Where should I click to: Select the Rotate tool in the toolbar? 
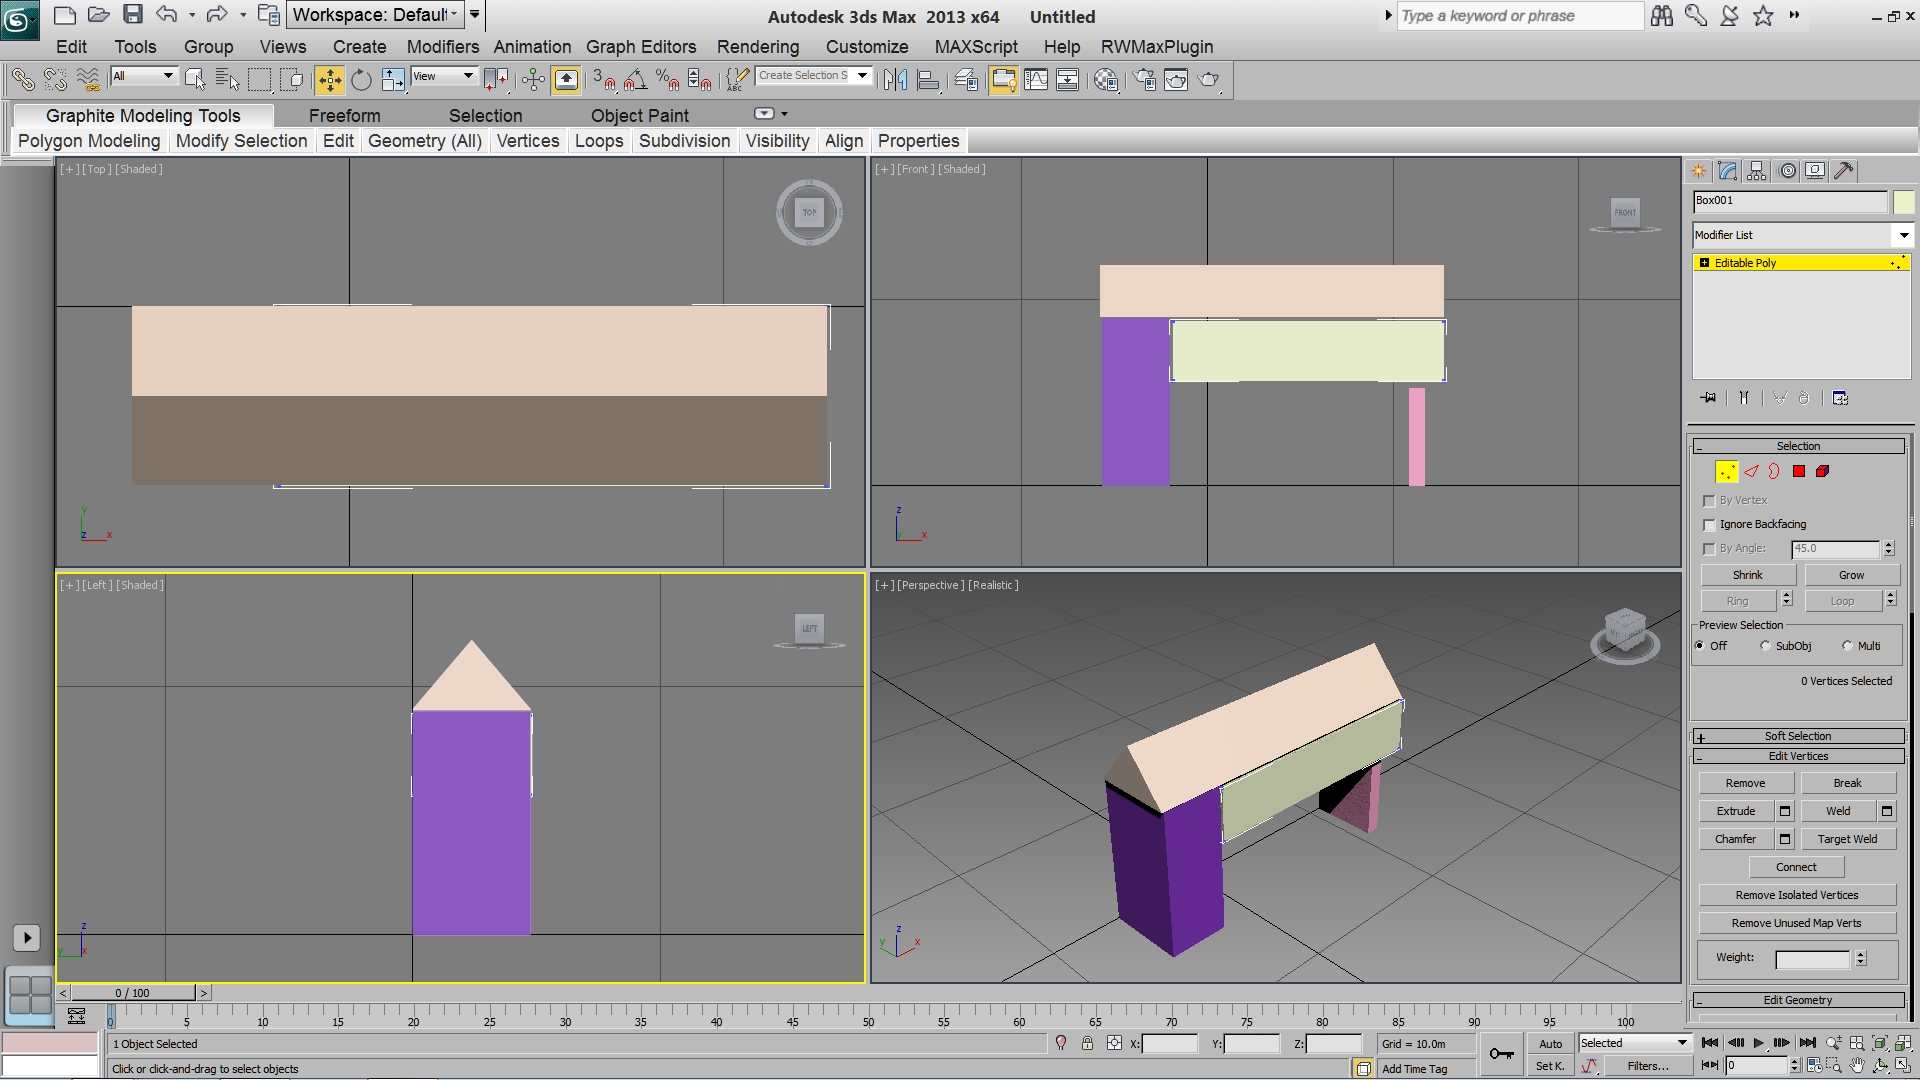361,80
